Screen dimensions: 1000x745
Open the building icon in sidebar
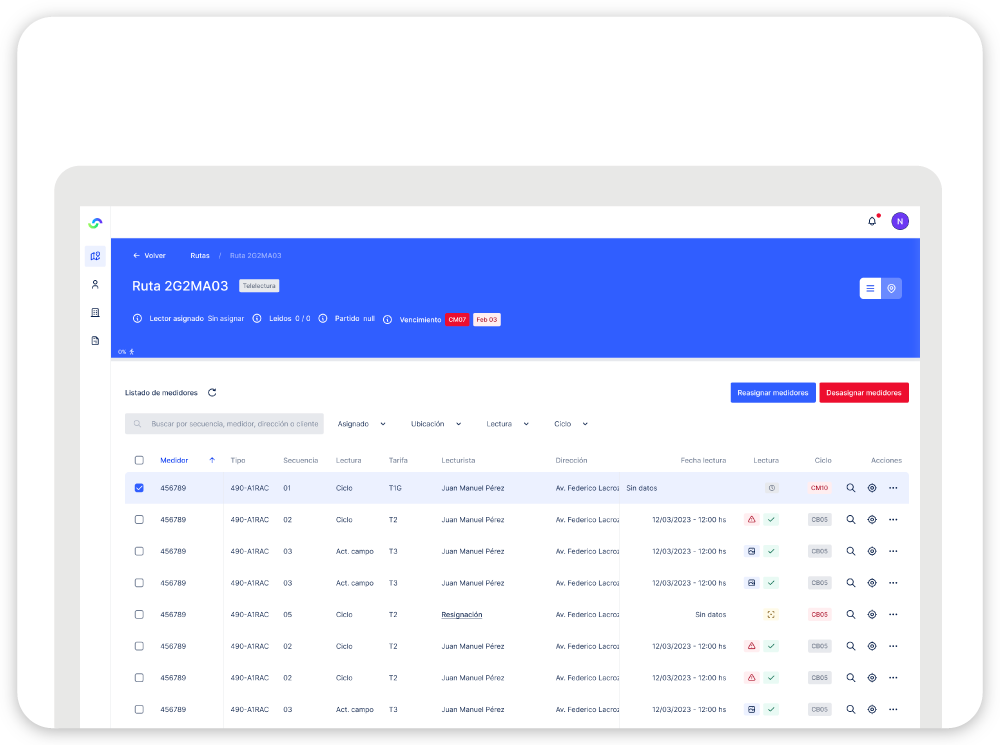point(95,312)
